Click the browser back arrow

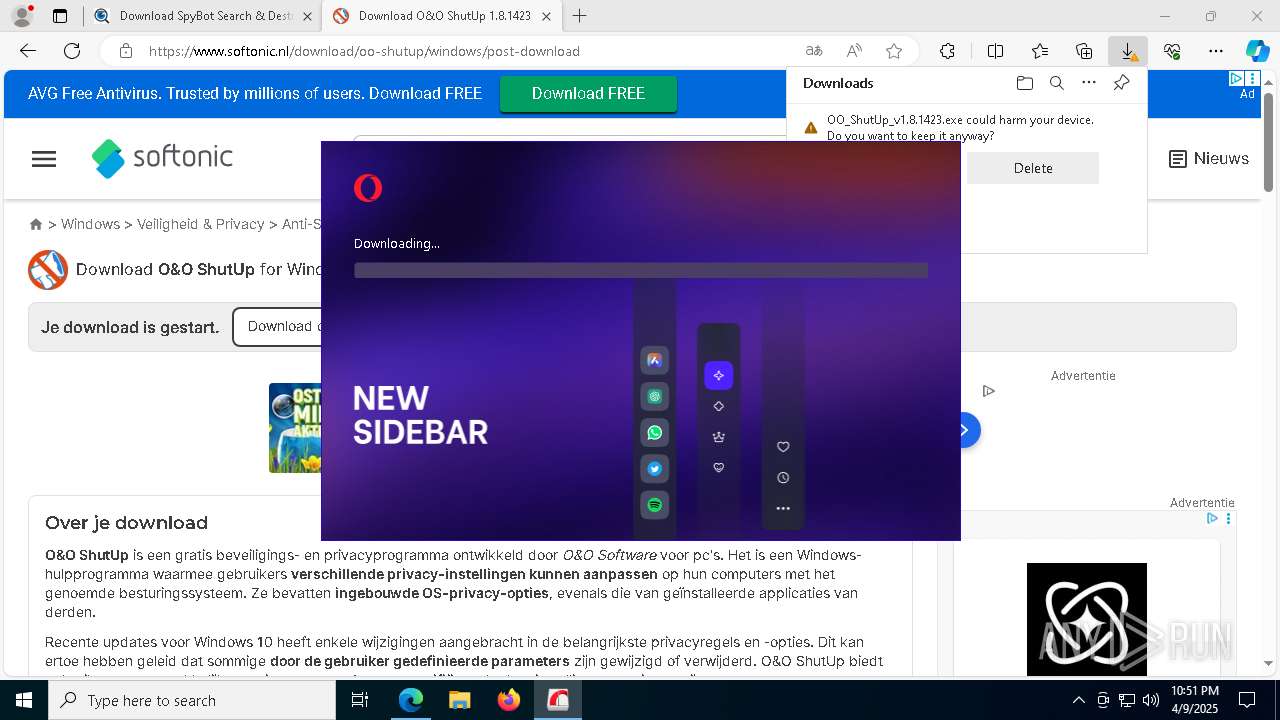click(28, 51)
